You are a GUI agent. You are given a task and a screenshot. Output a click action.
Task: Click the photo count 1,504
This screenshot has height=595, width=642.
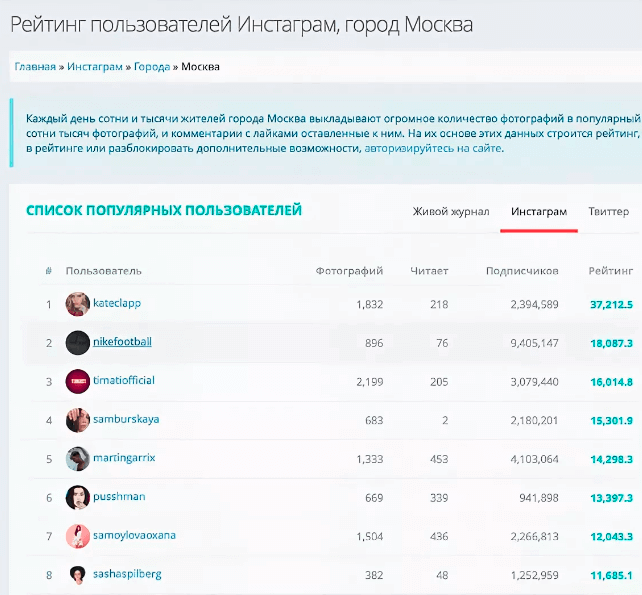pyautogui.click(x=370, y=537)
